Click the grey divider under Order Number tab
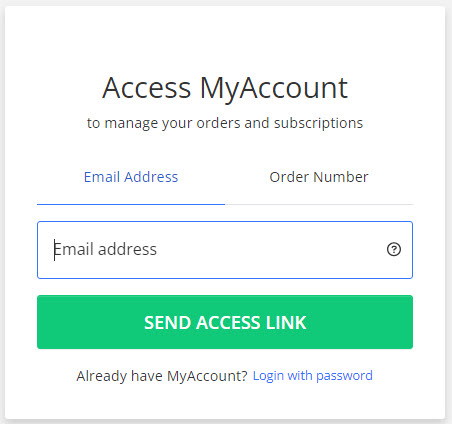The image size is (452, 424). [x=319, y=204]
